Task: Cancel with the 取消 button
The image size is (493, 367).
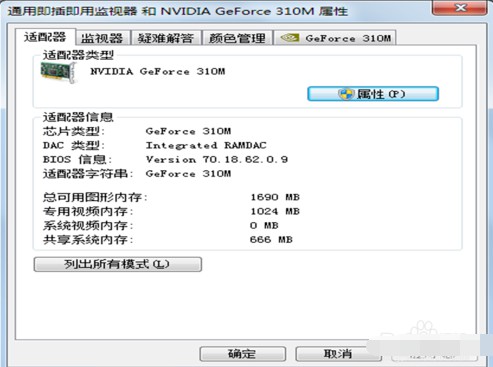Action: pos(338,354)
